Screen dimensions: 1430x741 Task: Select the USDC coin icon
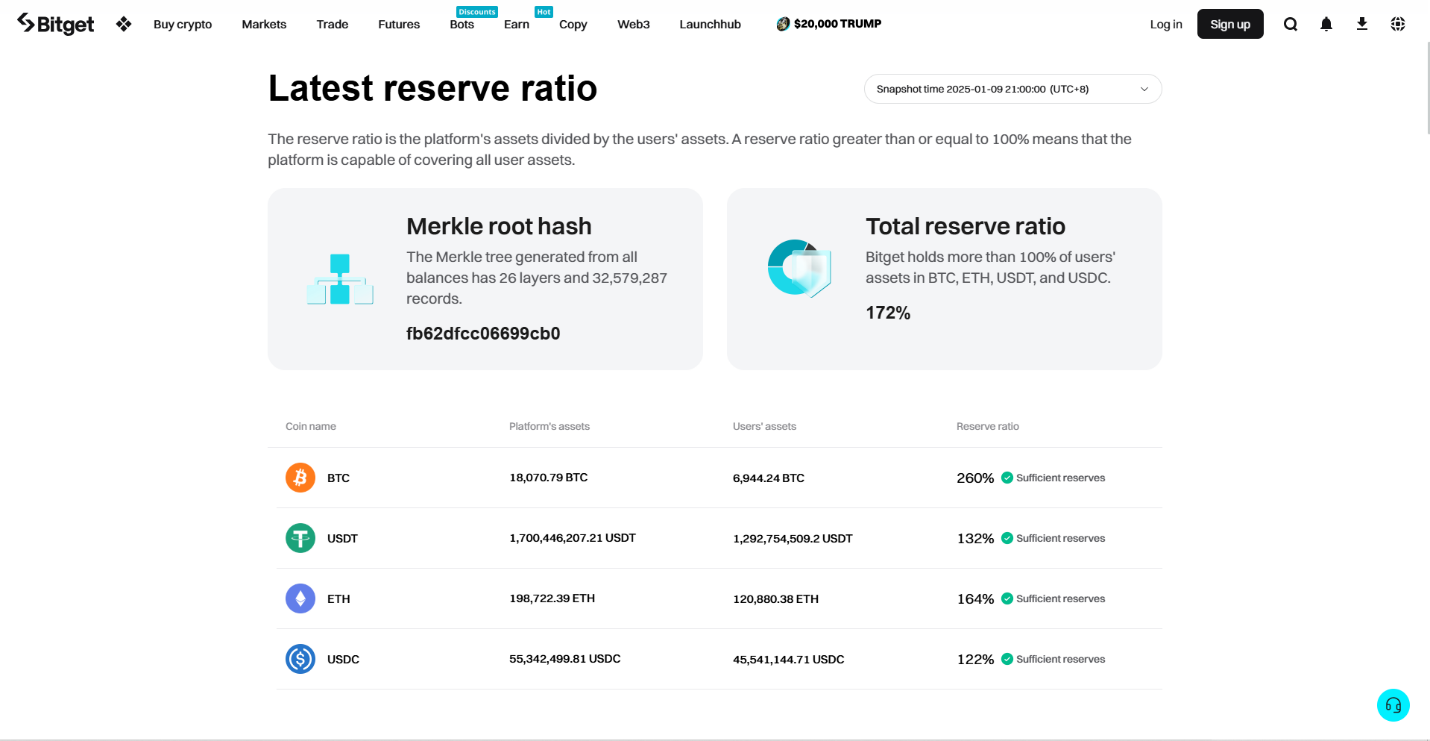pyautogui.click(x=299, y=659)
